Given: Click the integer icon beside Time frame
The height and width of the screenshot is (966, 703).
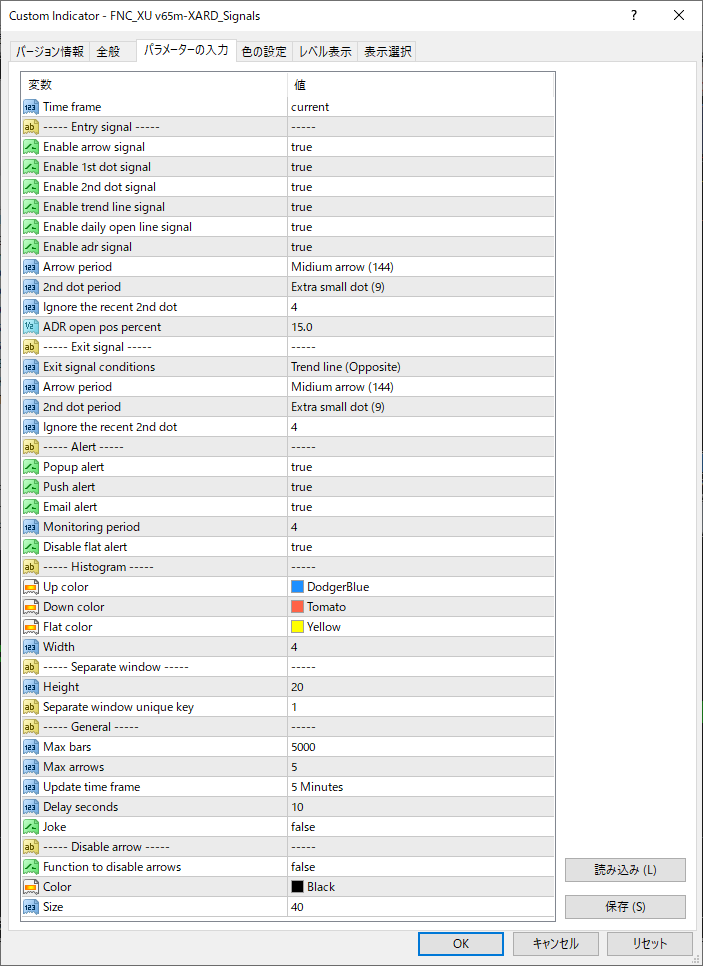Looking at the screenshot, I should click(x=30, y=107).
